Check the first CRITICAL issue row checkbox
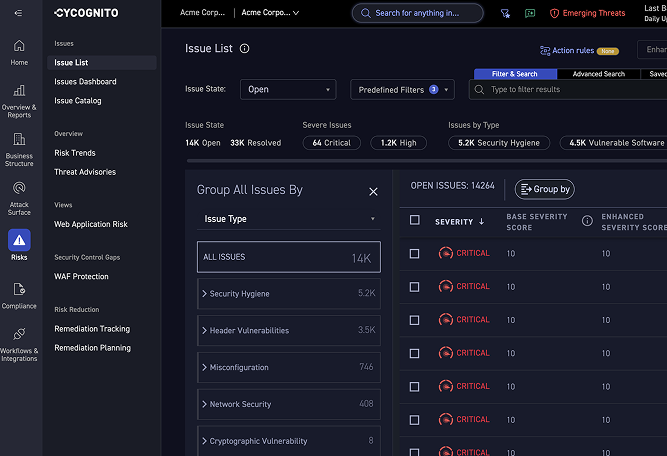The height and width of the screenshot is (456, 667). tap(415, 254)
